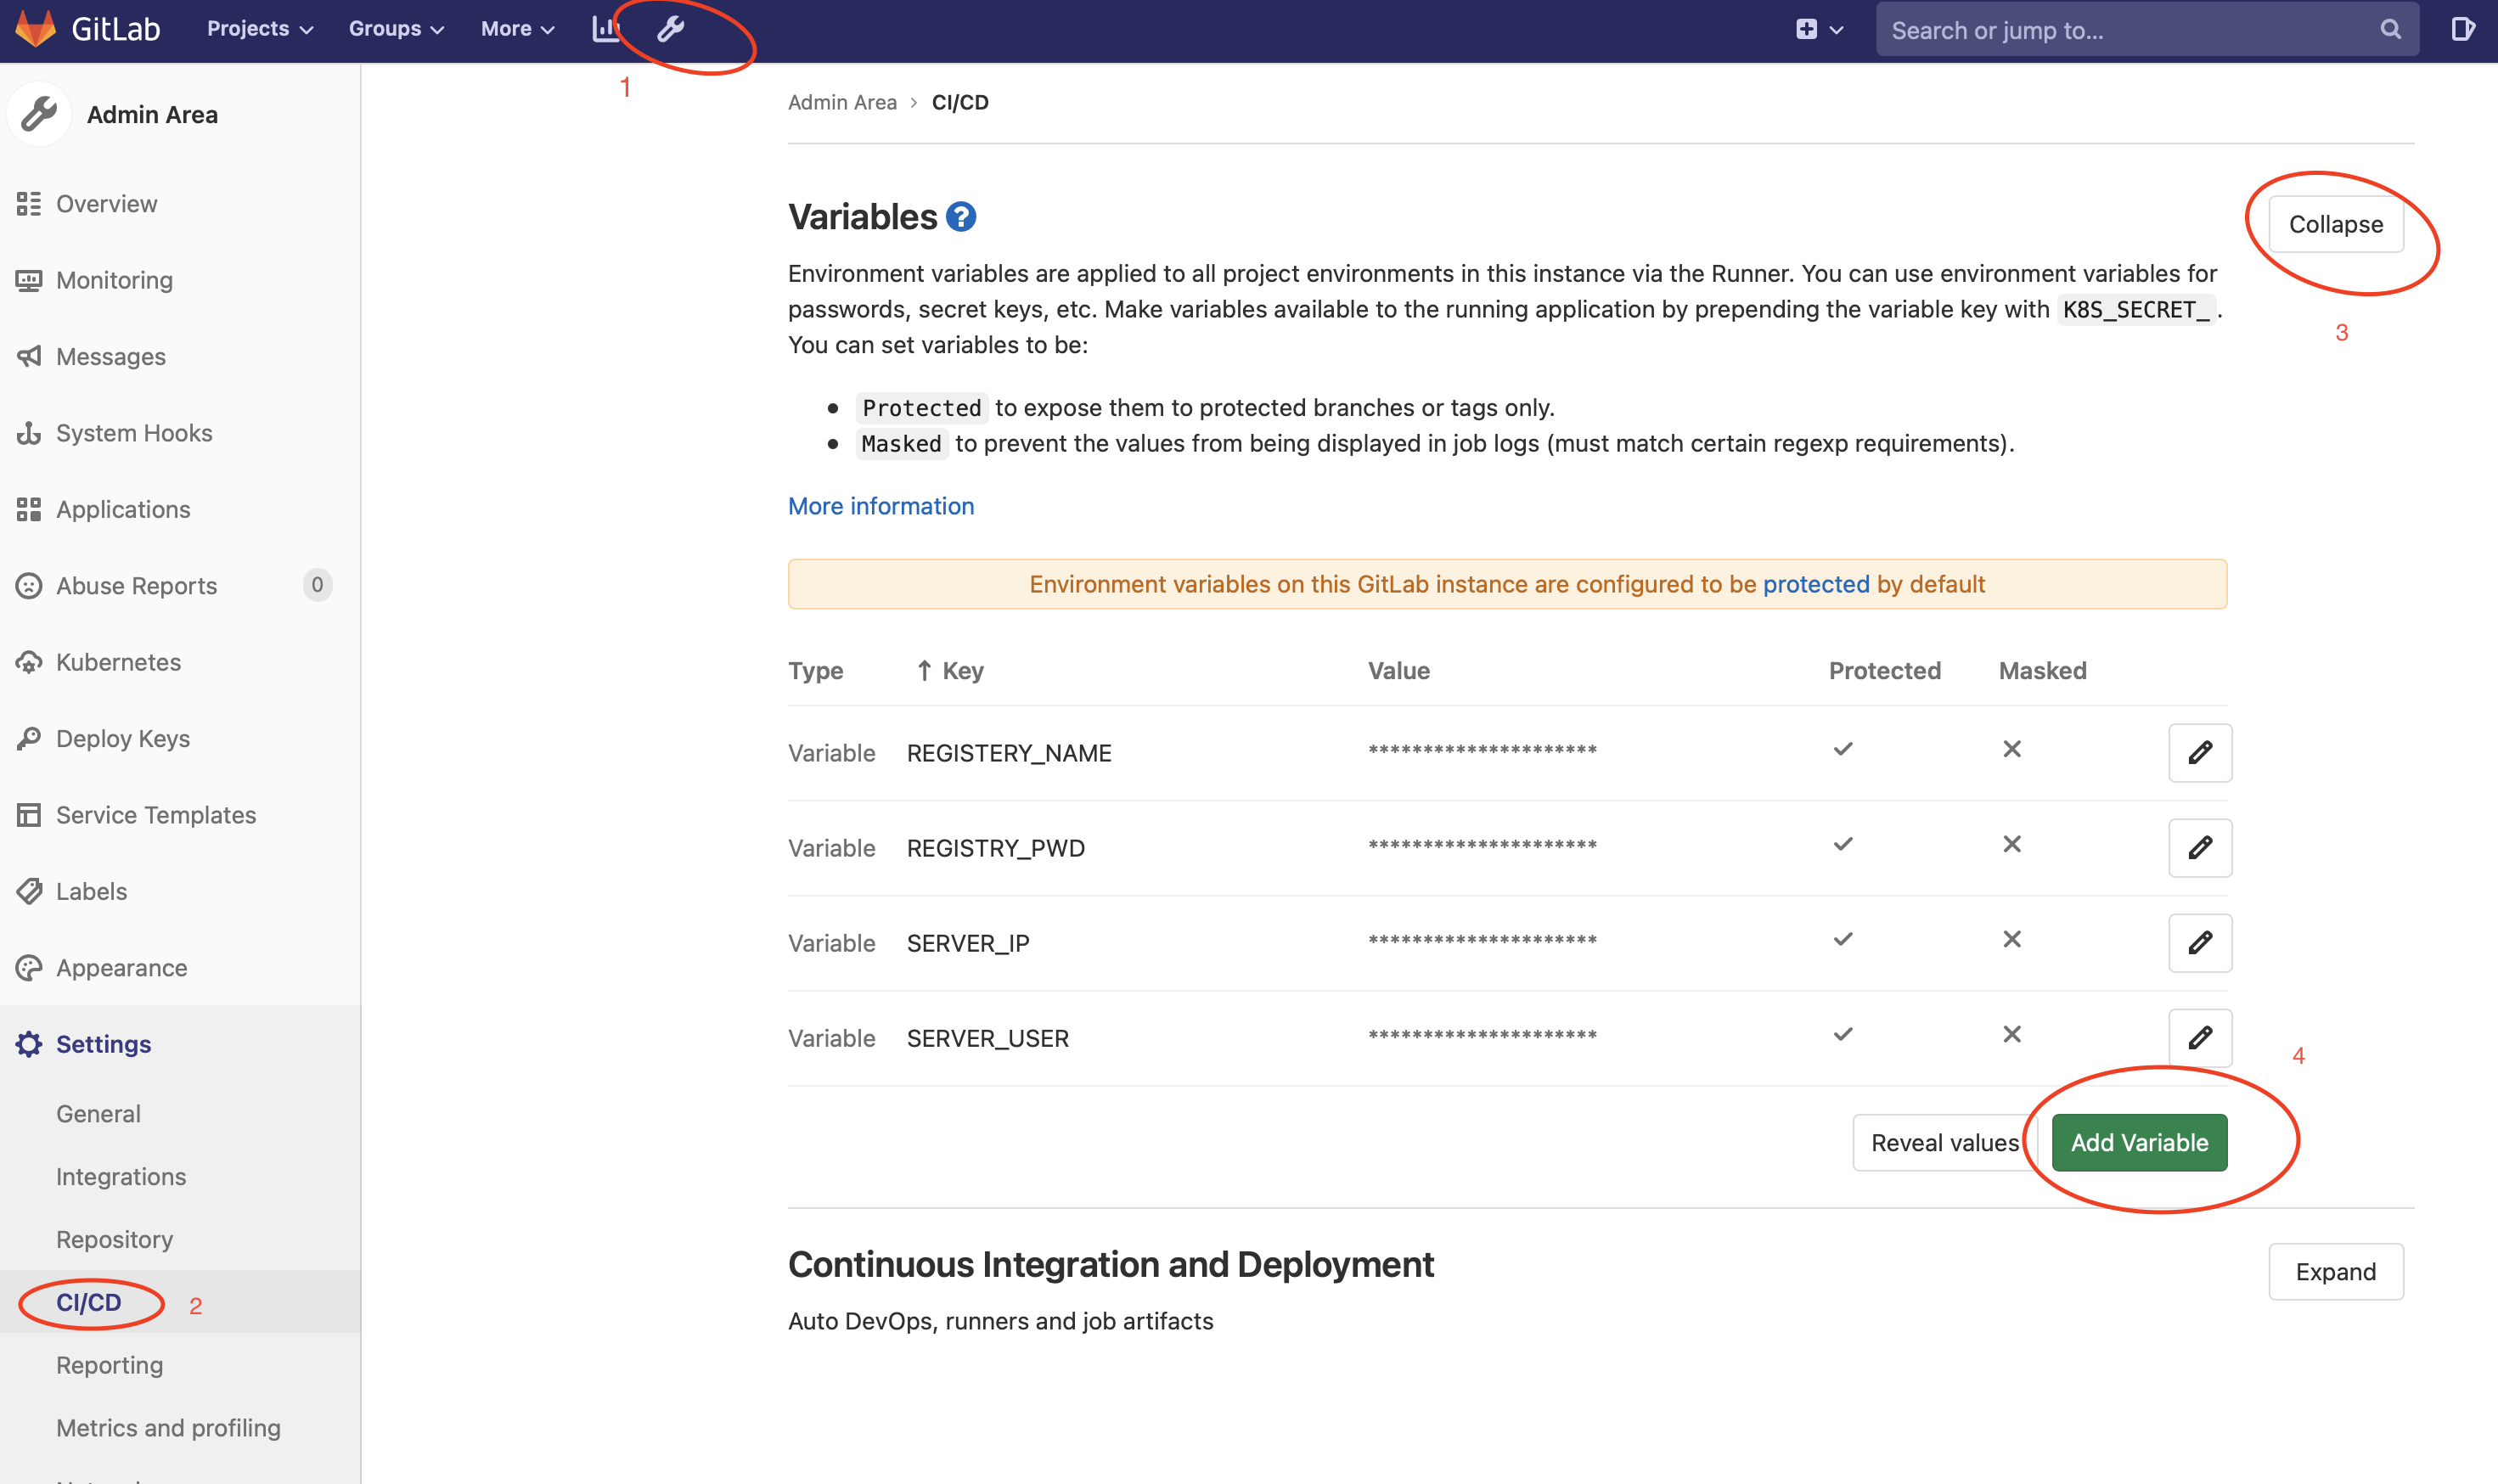Edit the SERVER_IP variable
The width and height of the screenshot is (2498, 1484).
2200,943
